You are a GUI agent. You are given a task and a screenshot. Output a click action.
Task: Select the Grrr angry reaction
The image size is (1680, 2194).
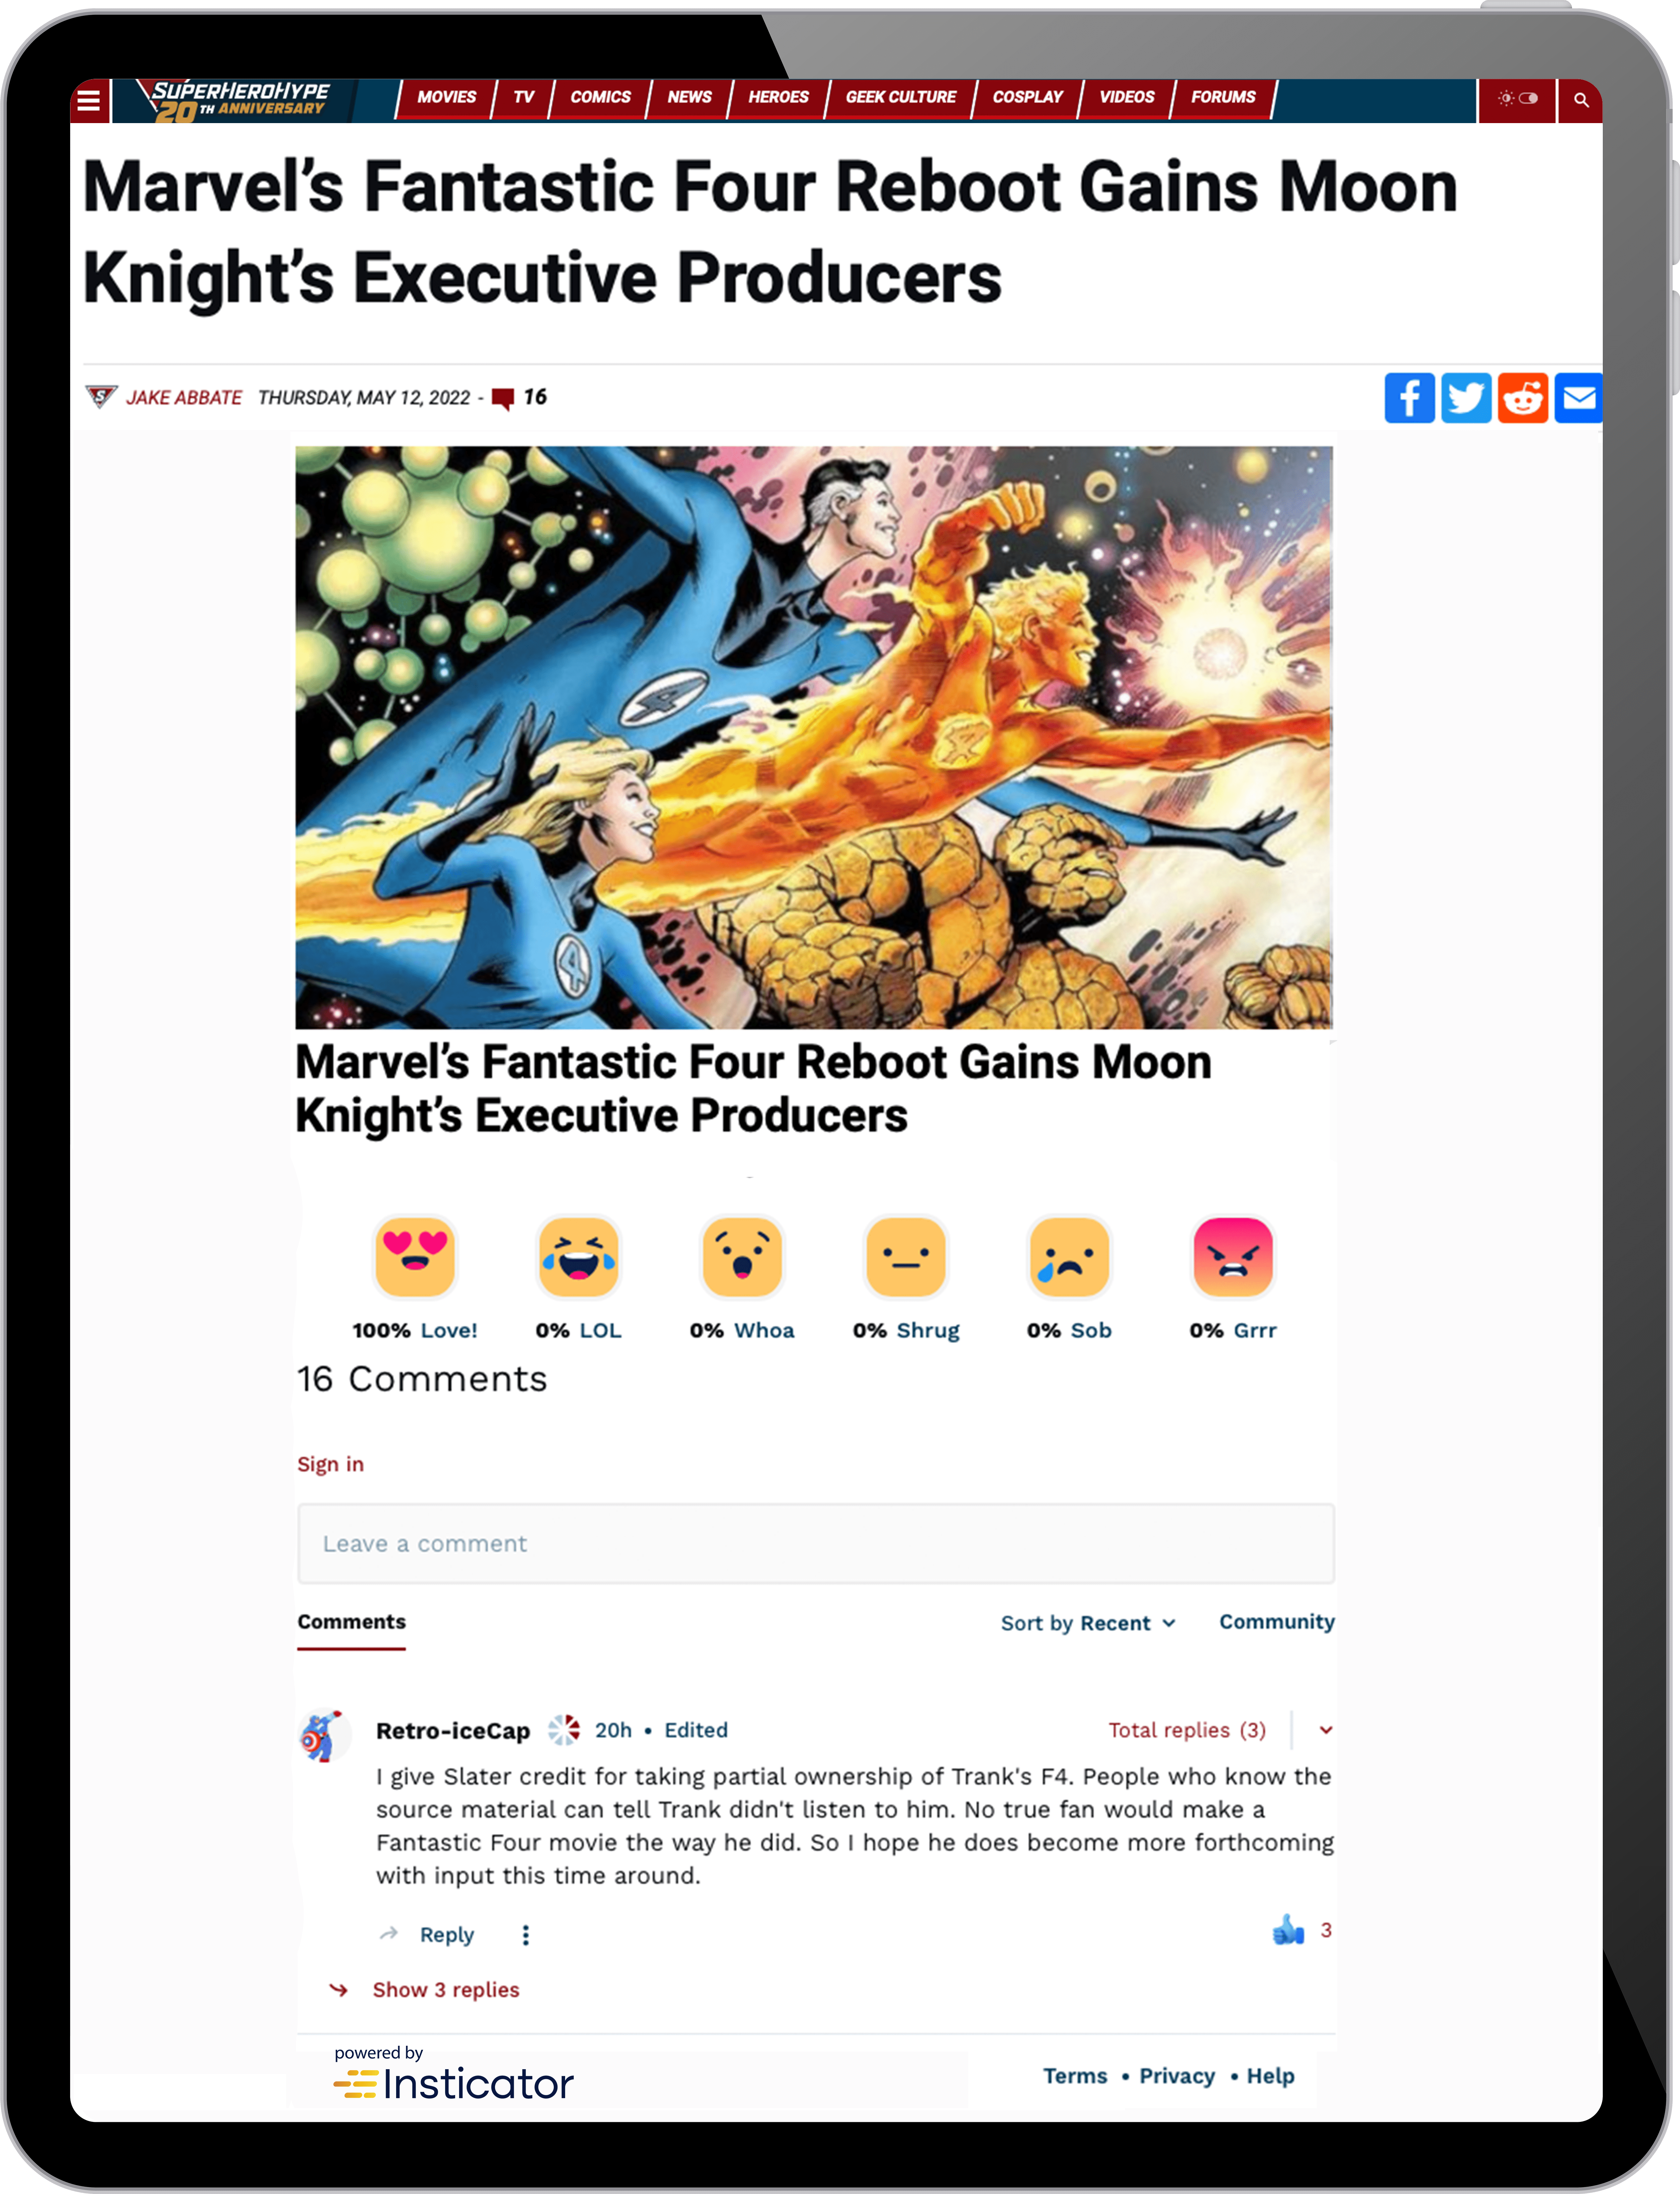click(x=1233, y=1256)
